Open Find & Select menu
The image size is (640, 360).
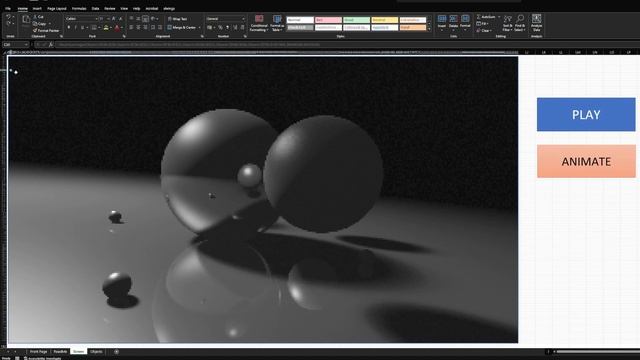520,23
